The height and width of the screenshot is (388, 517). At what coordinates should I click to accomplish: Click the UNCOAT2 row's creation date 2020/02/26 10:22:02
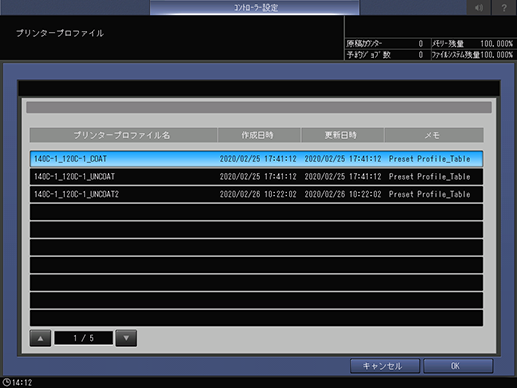tap(258, 194)
